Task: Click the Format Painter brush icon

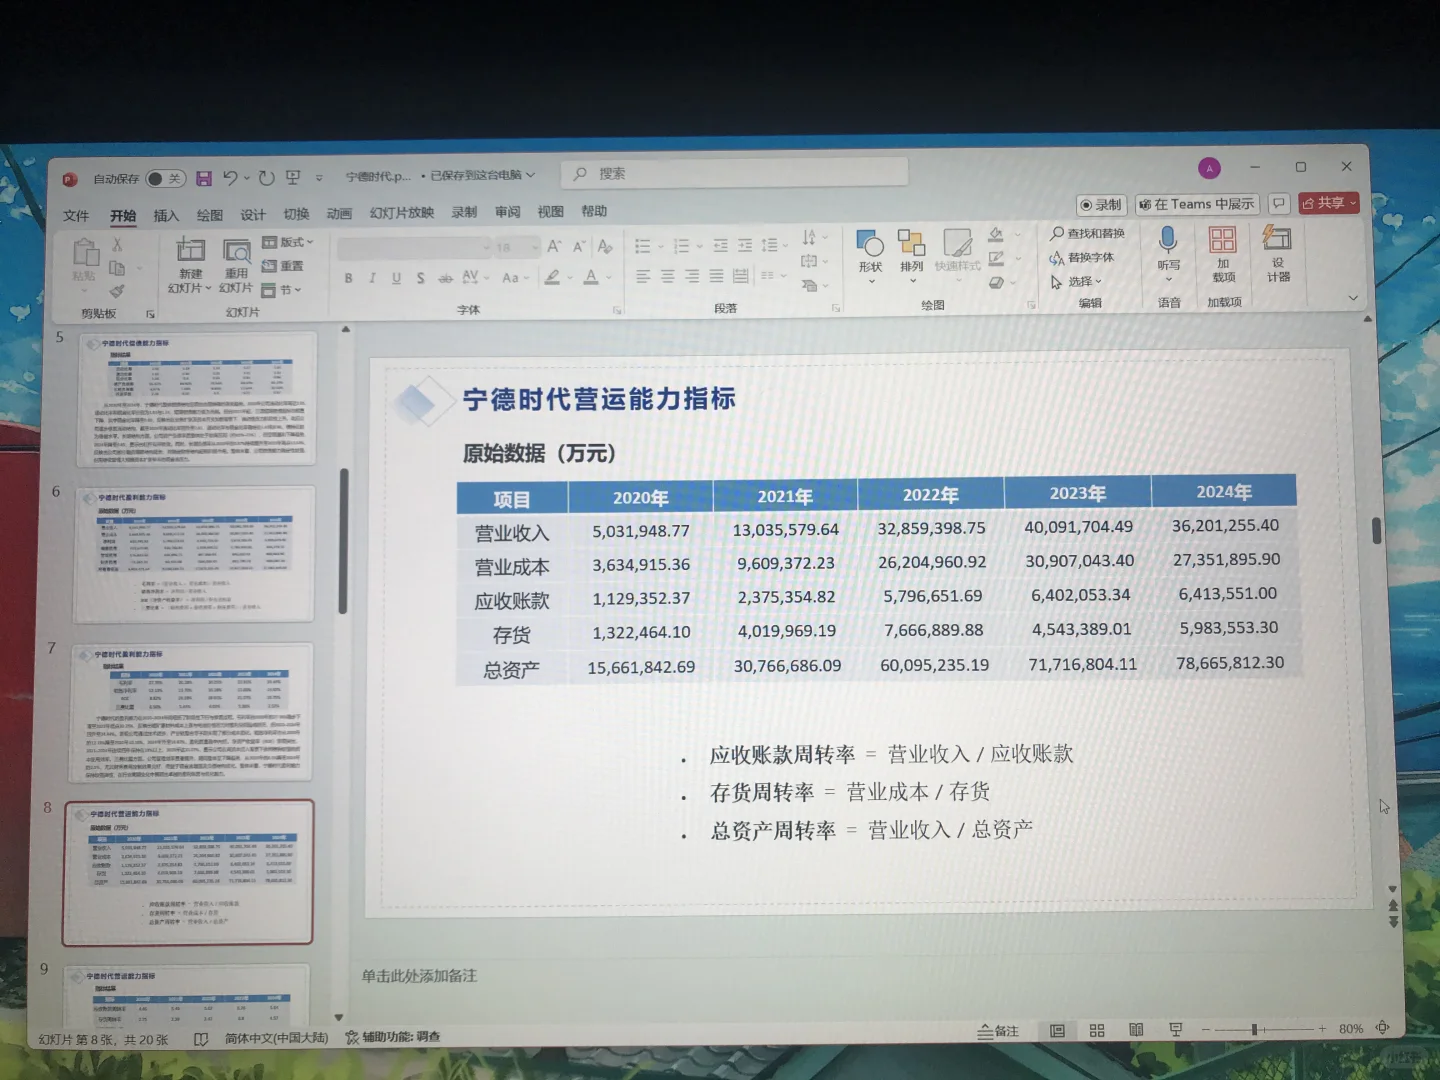Action: click(x=117, y=291)
